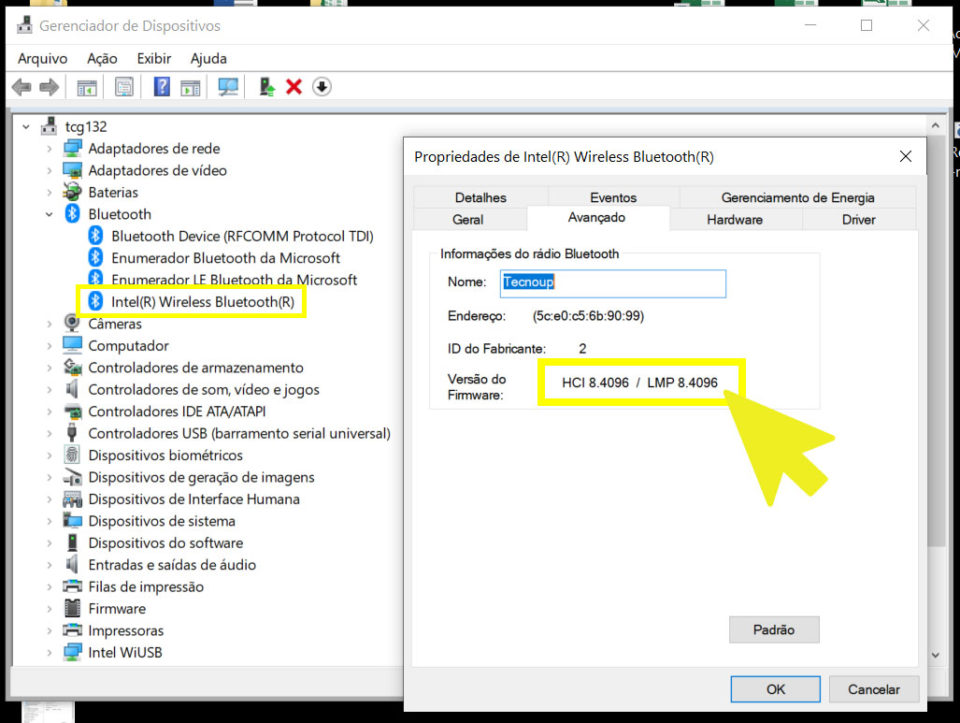The width and height of the screenshot is (960, 723).
Task: Expand Controladores de armazenamento
Action: coord(49,367)
